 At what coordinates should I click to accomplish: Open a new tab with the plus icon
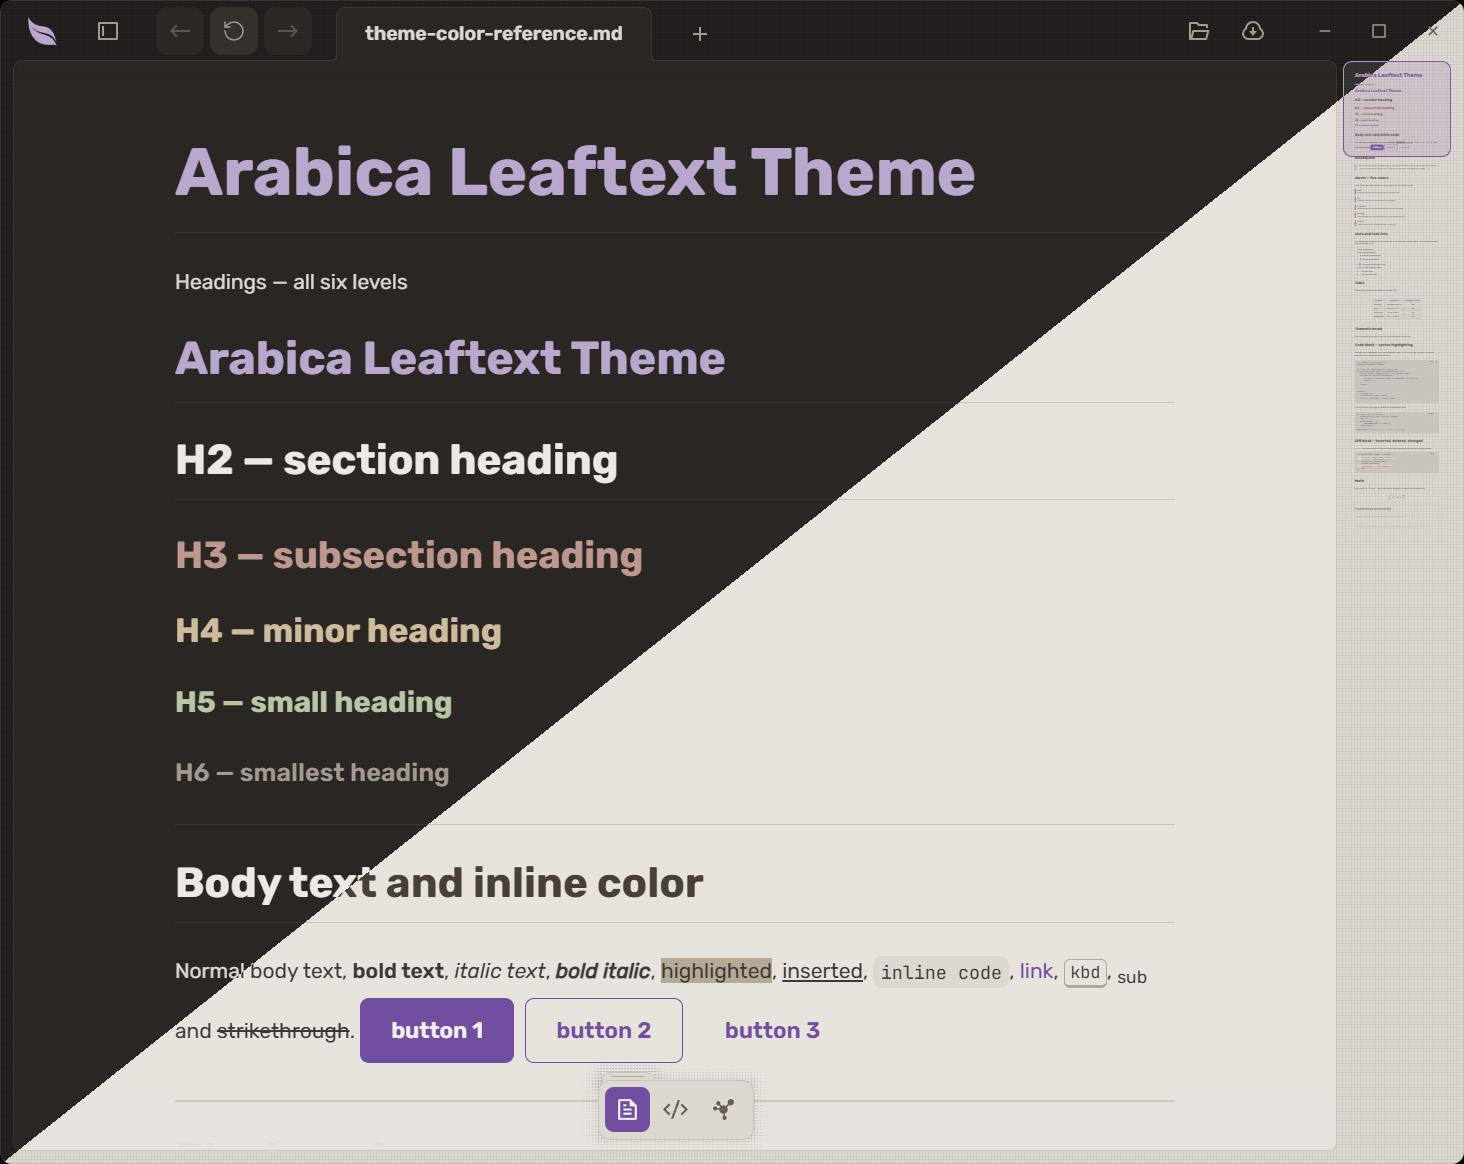pos(700,34)
